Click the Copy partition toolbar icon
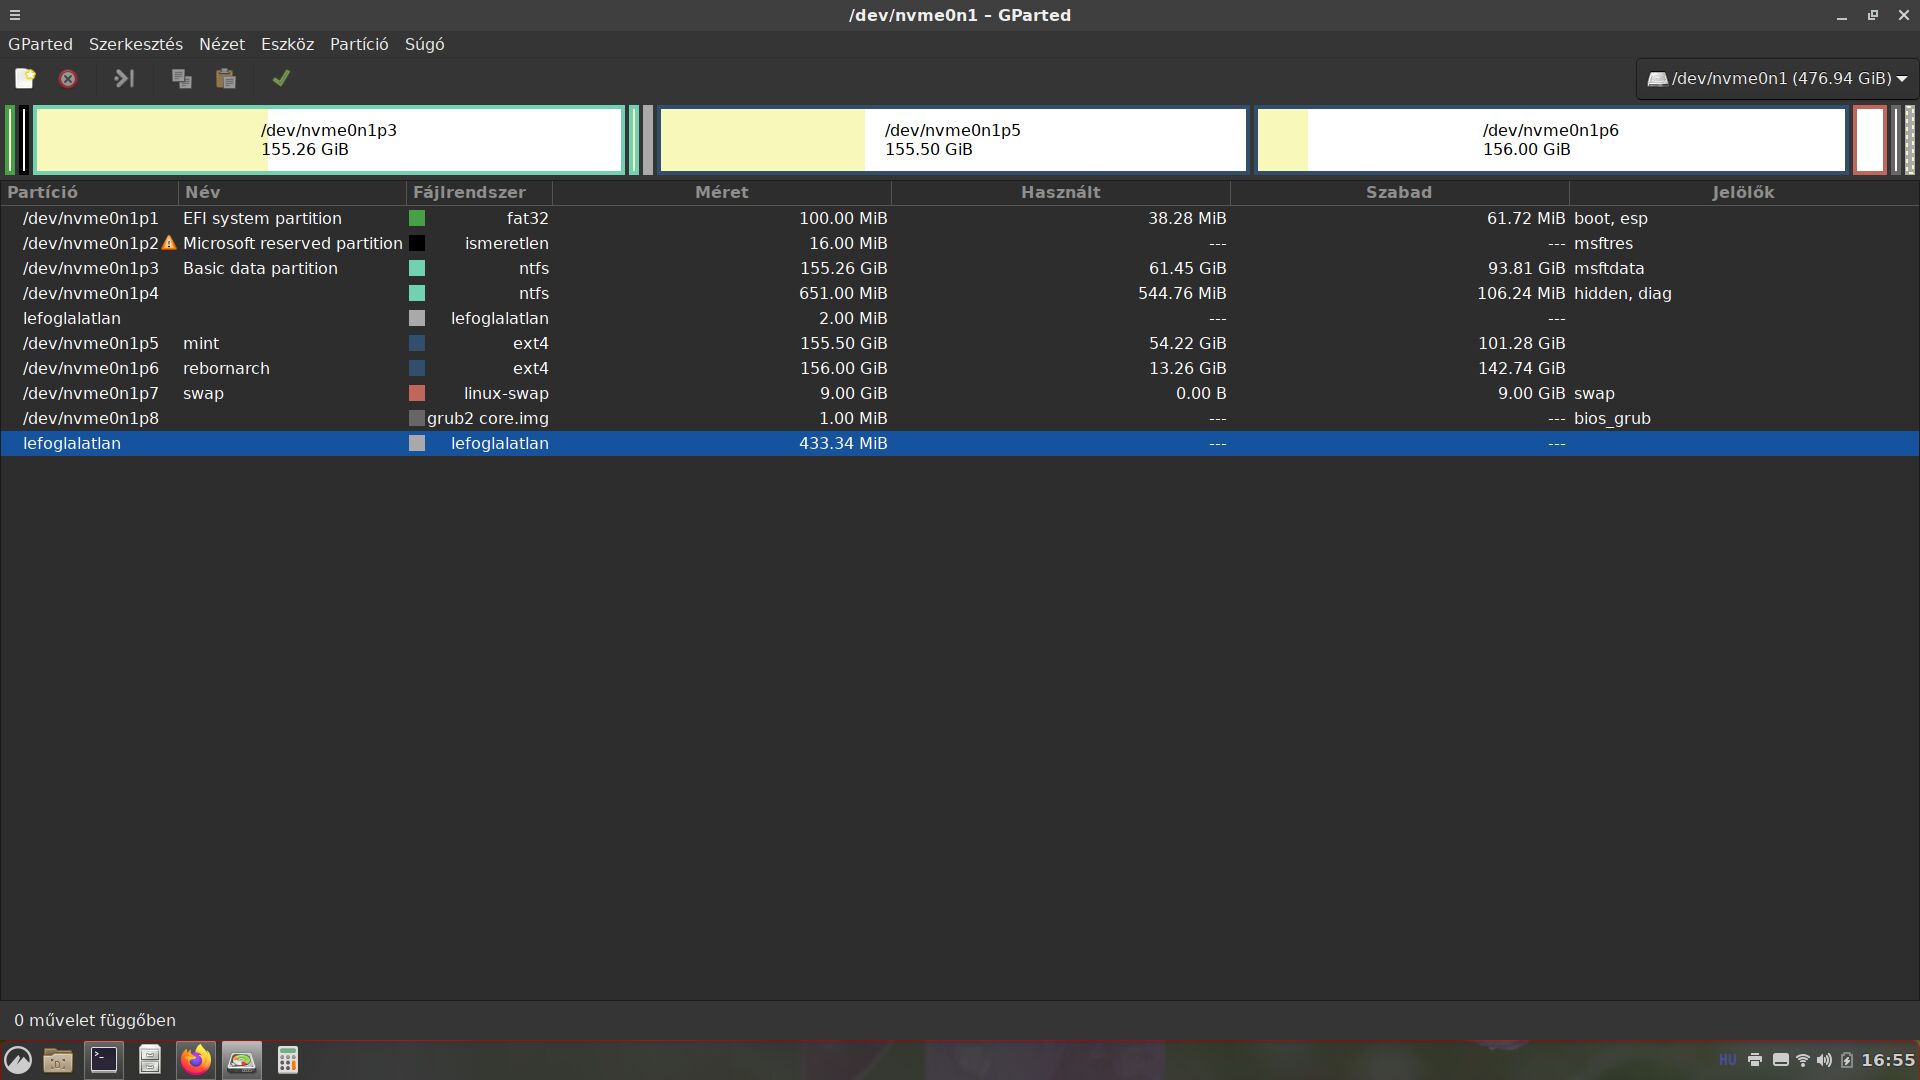 pos(181,78)
